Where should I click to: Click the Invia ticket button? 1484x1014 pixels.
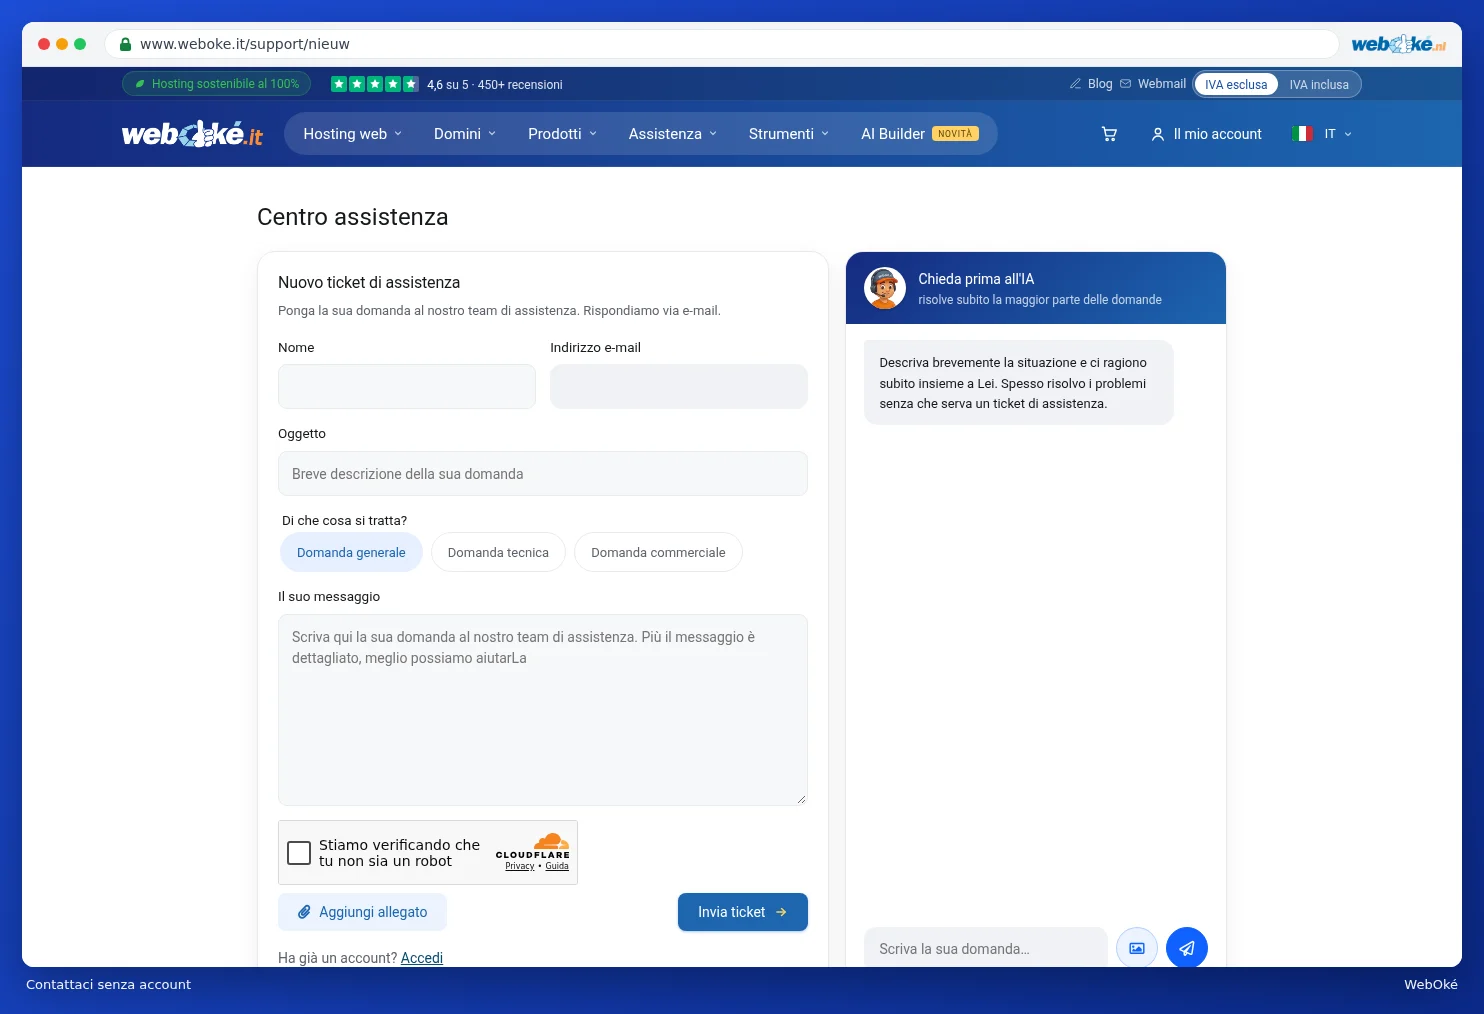[743, 912]
